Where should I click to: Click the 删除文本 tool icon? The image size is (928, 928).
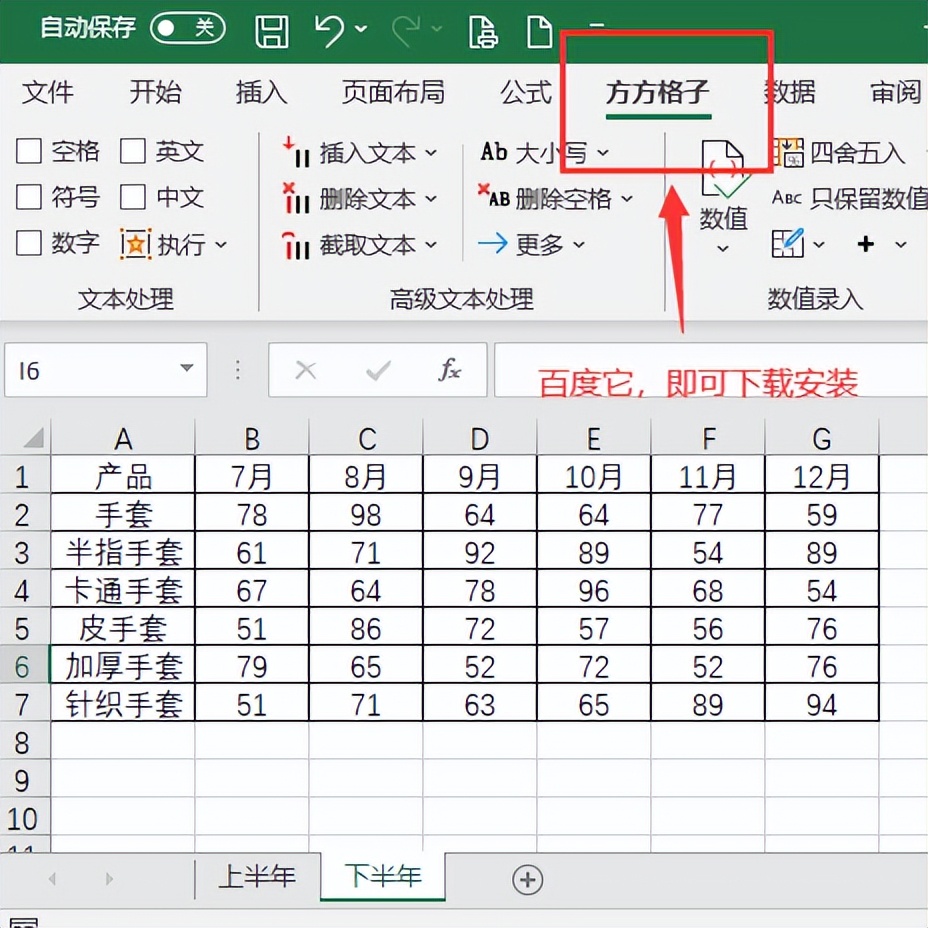(296, 199)
